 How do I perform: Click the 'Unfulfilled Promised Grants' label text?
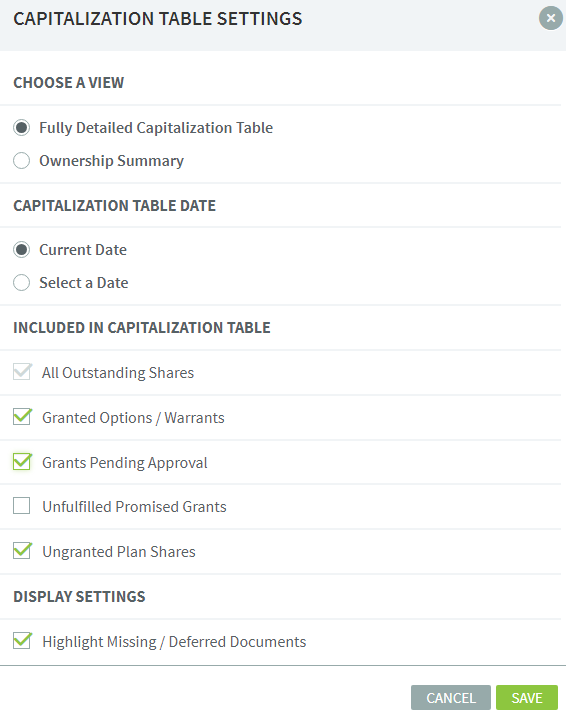[134, 507]
